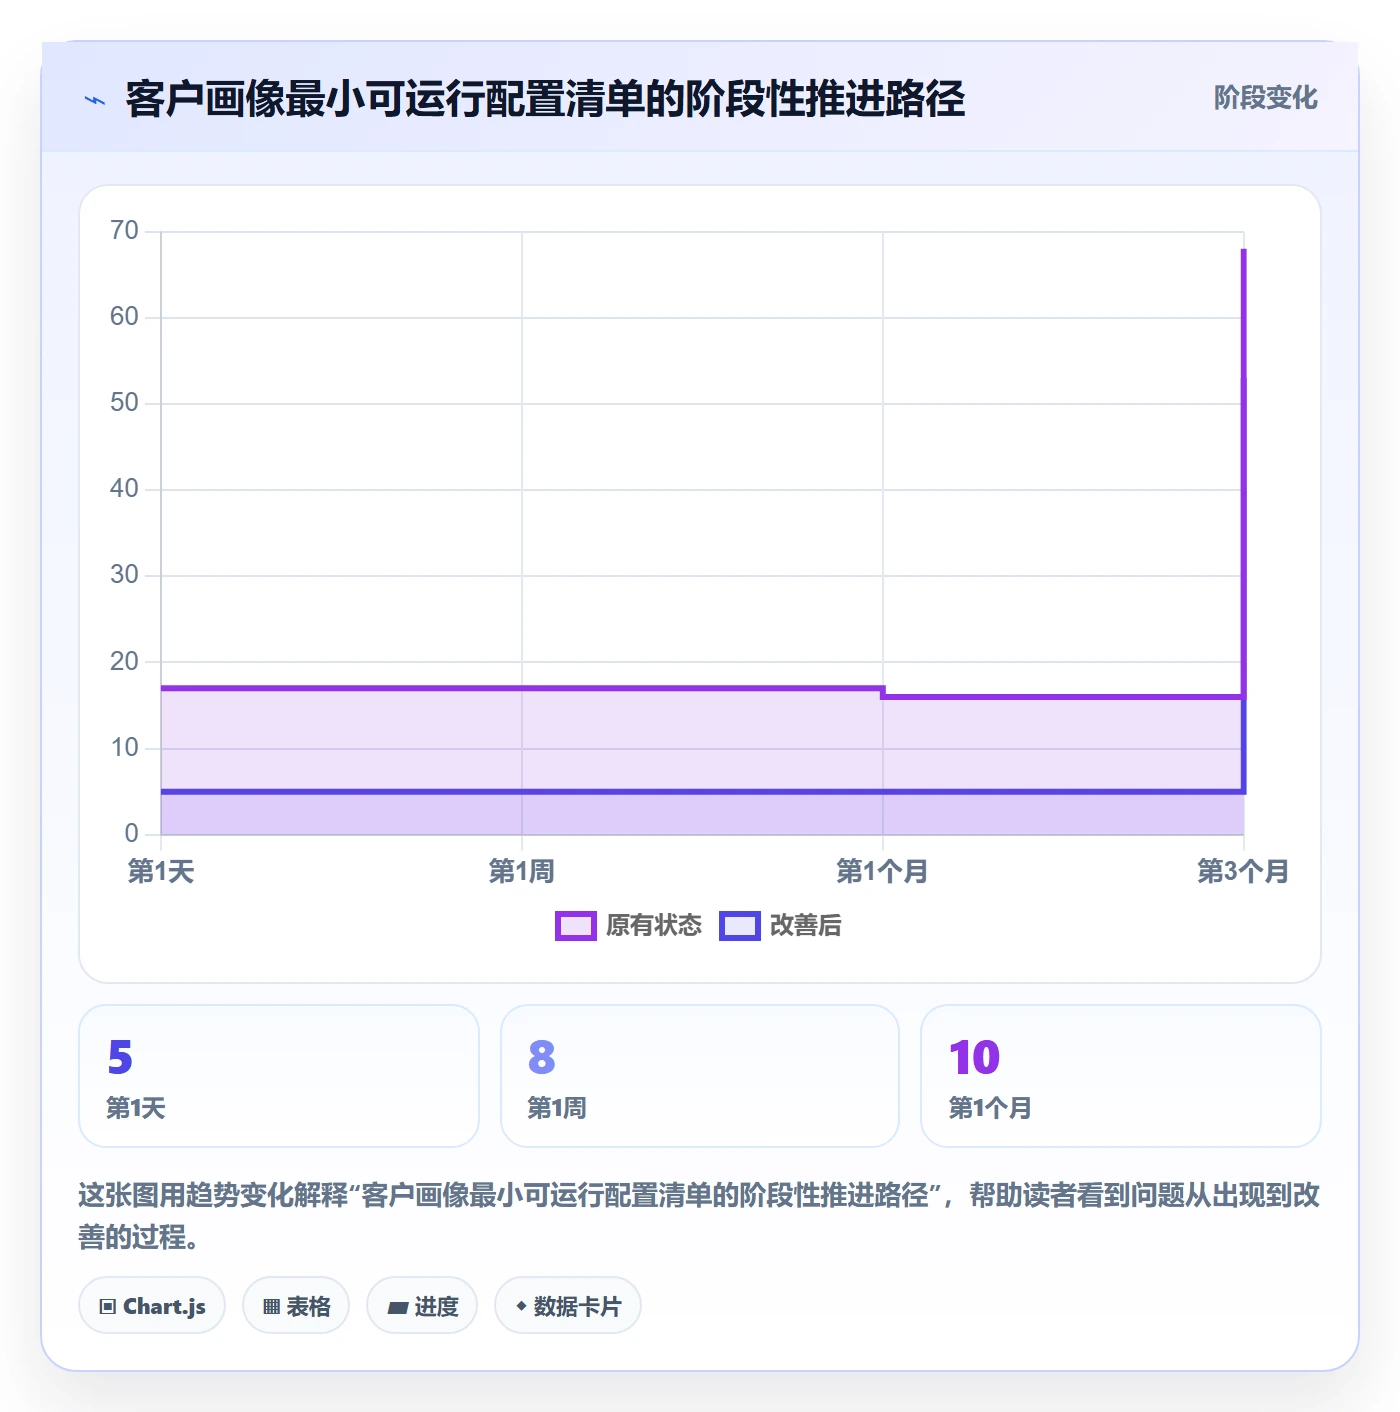Select the 数据卡片 tag
Screen dimensions: 1400x1412
(568, 1306)
